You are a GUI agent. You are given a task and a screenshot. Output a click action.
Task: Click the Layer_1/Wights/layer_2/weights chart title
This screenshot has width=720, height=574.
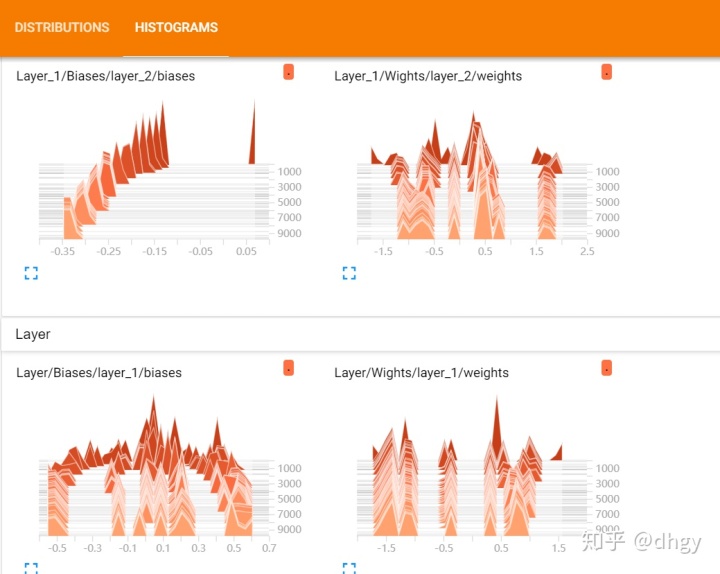coord(428,76)
